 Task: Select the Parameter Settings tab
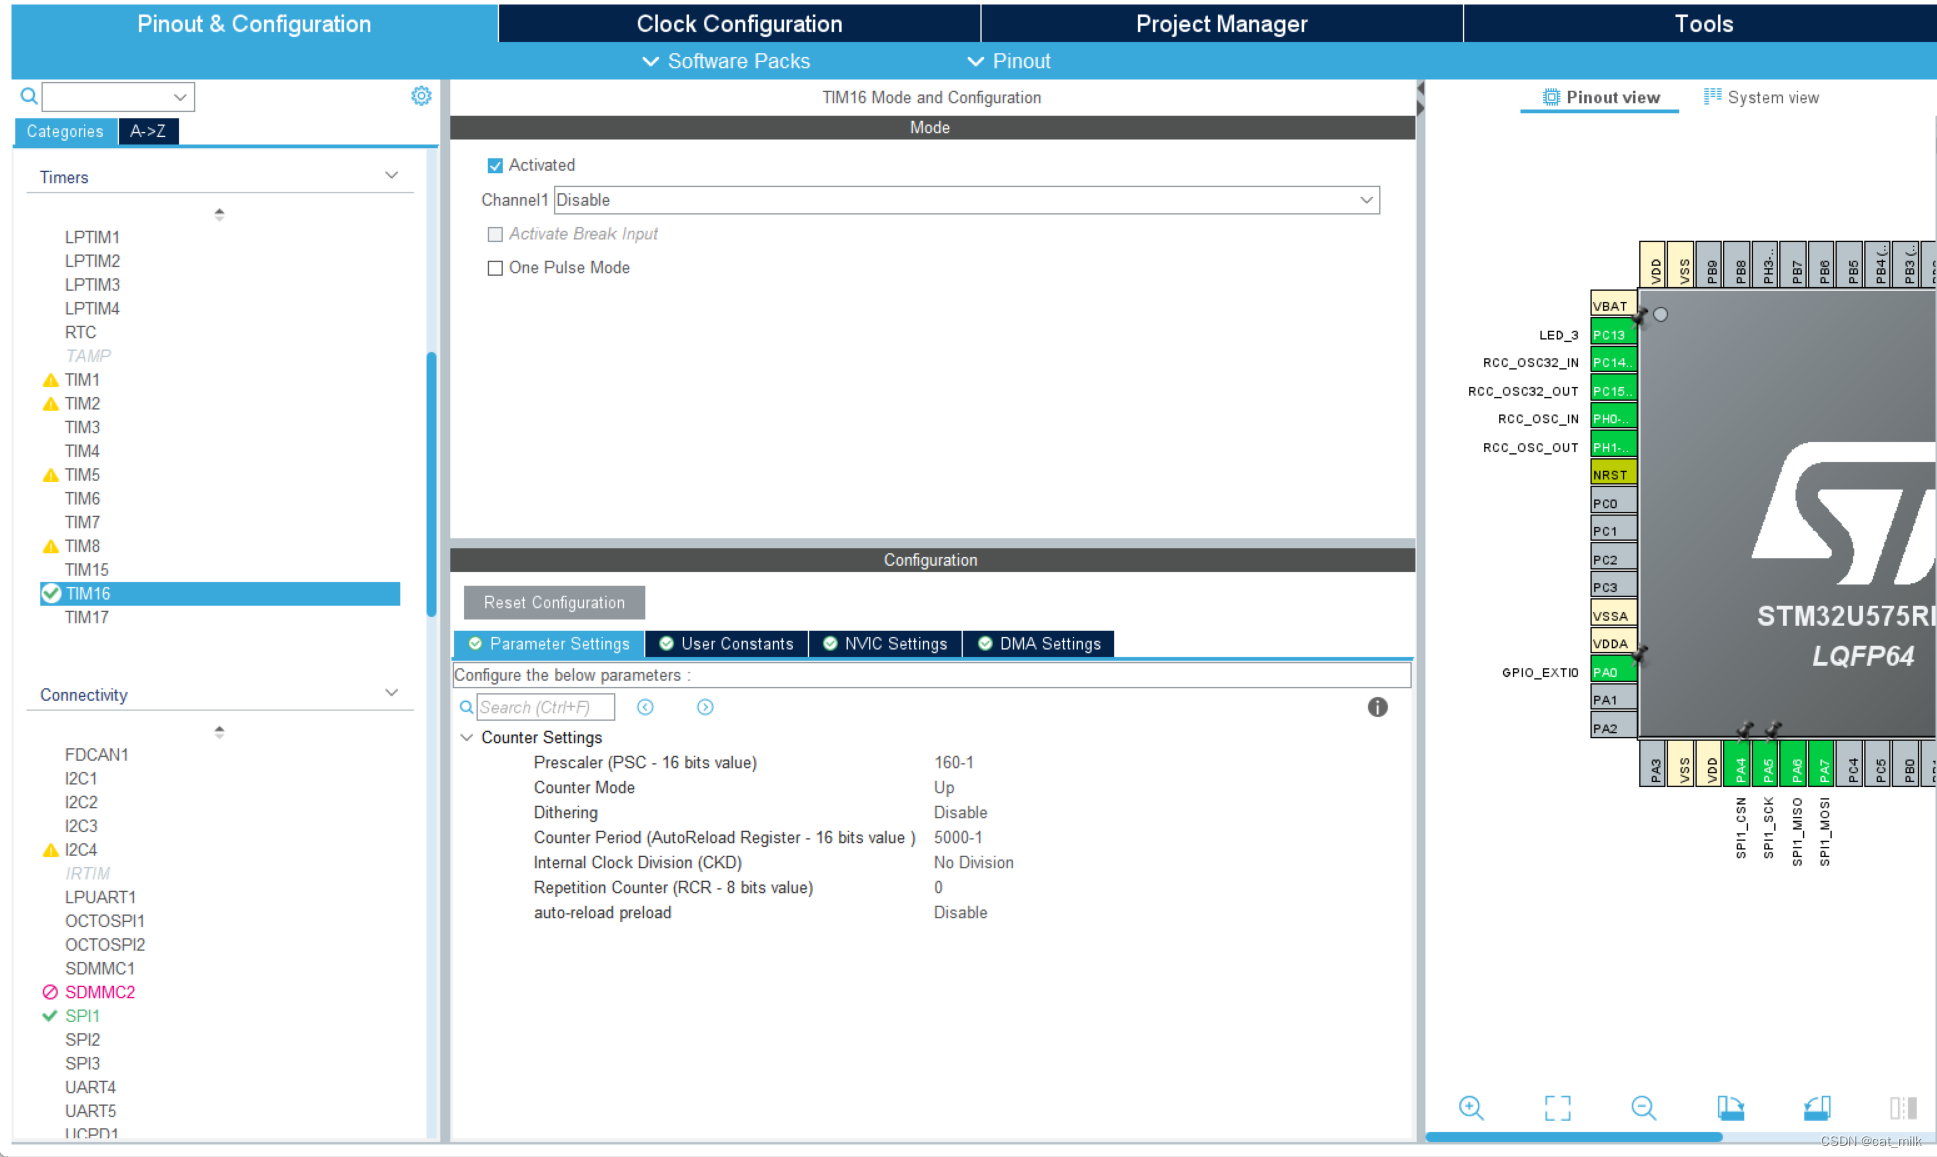pyautogui.click(x=549, y=643)
